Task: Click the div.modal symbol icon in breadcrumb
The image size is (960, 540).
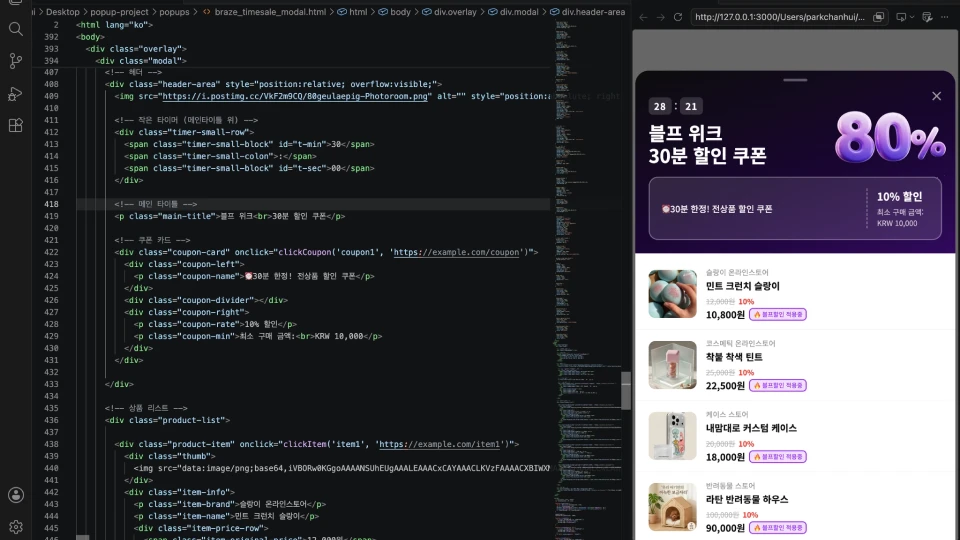Action: pos(492,12)
